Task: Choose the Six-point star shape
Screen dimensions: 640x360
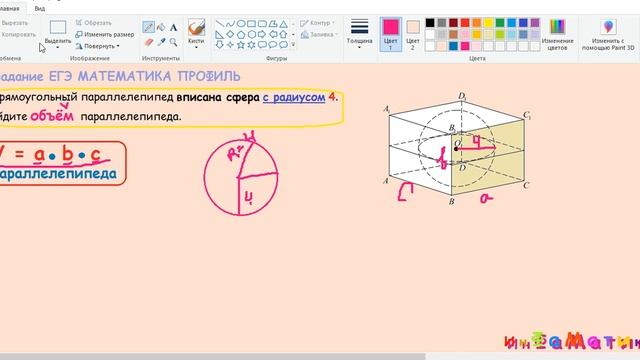Action: [251, 44]
